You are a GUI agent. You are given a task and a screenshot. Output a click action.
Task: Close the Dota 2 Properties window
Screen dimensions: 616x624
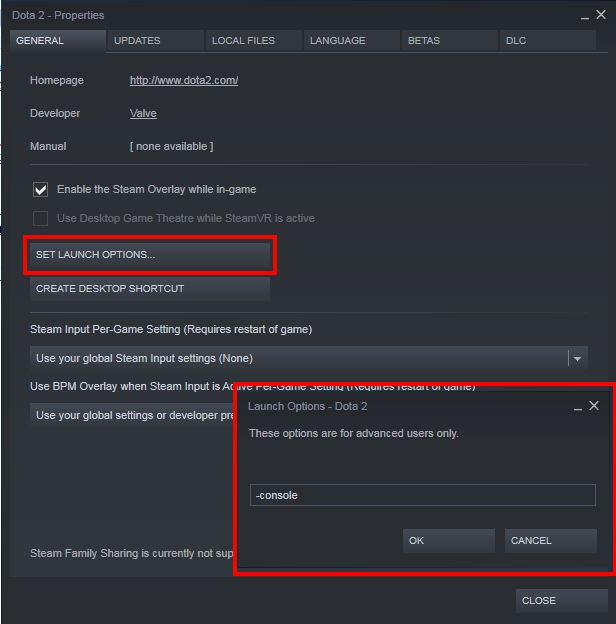[601, 15]
